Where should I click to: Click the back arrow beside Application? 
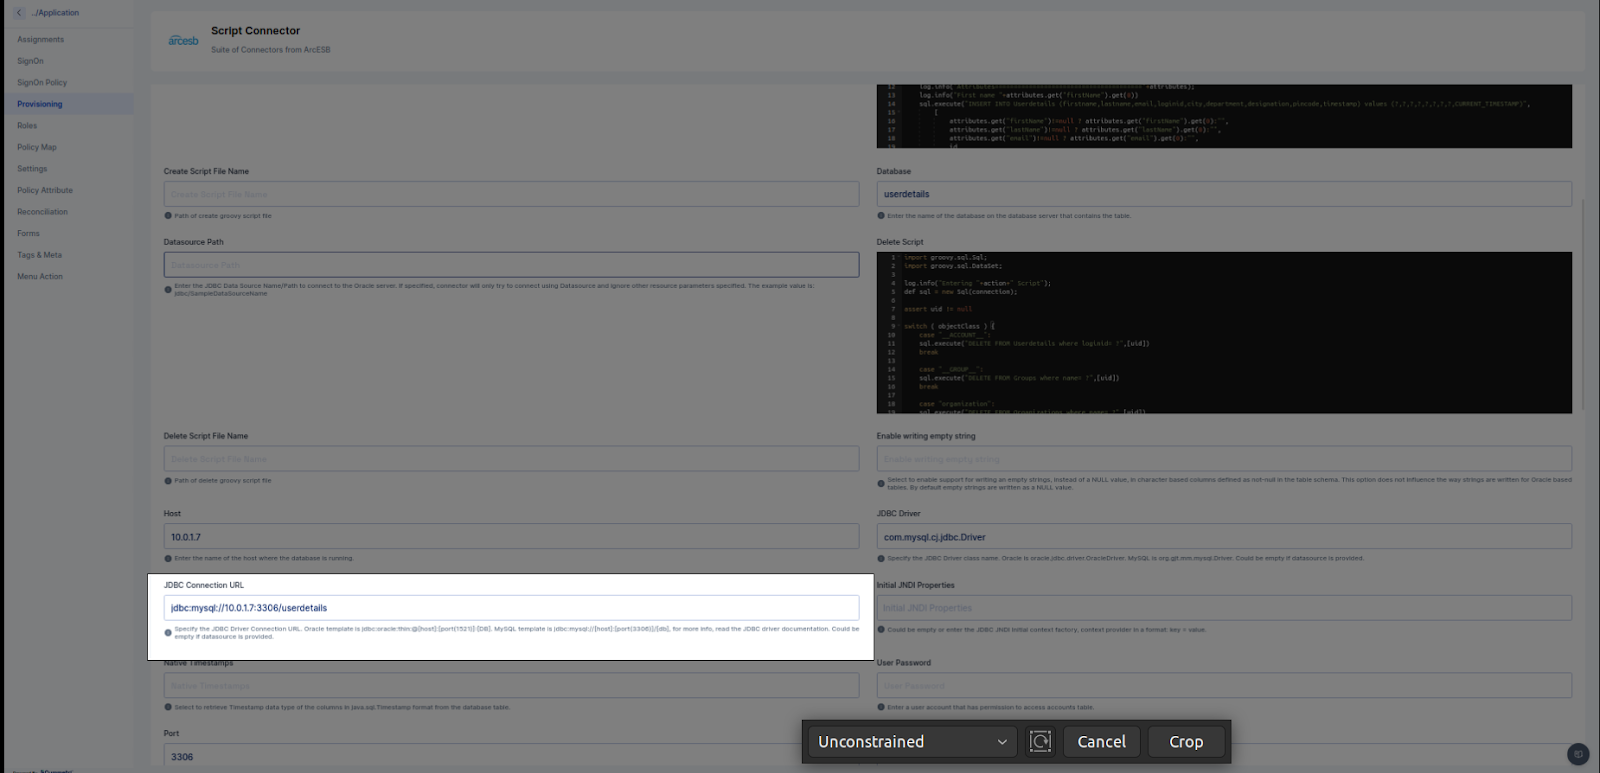[x=19, y=13]
